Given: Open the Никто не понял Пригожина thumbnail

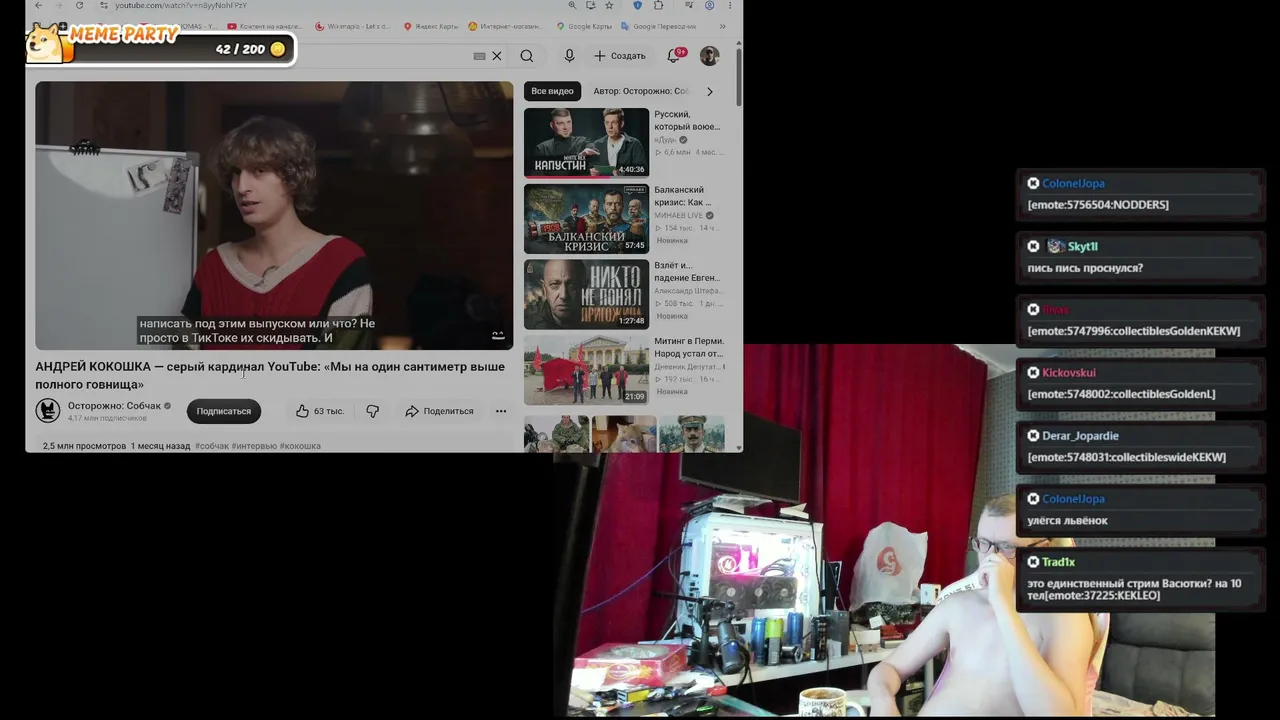Looking at the screenshot, I should coord(586,294).
